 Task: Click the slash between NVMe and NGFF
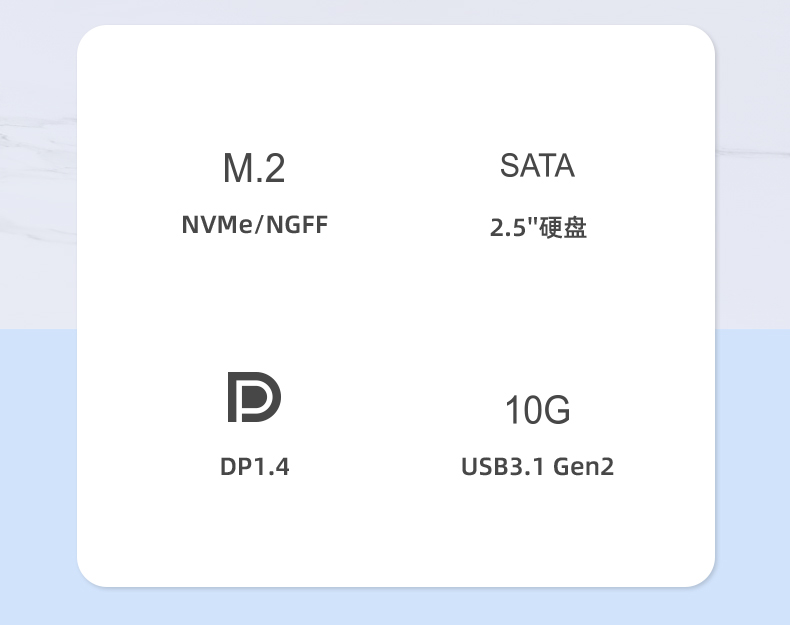[x=259, y=225]
